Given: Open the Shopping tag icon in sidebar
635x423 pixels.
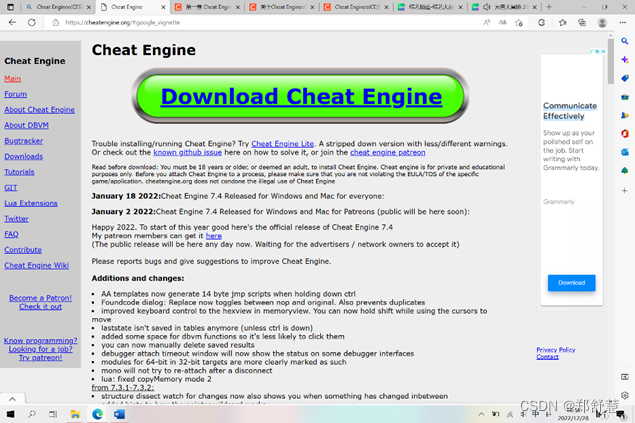Looking at the screenshot, I should [x=624, y=78].
